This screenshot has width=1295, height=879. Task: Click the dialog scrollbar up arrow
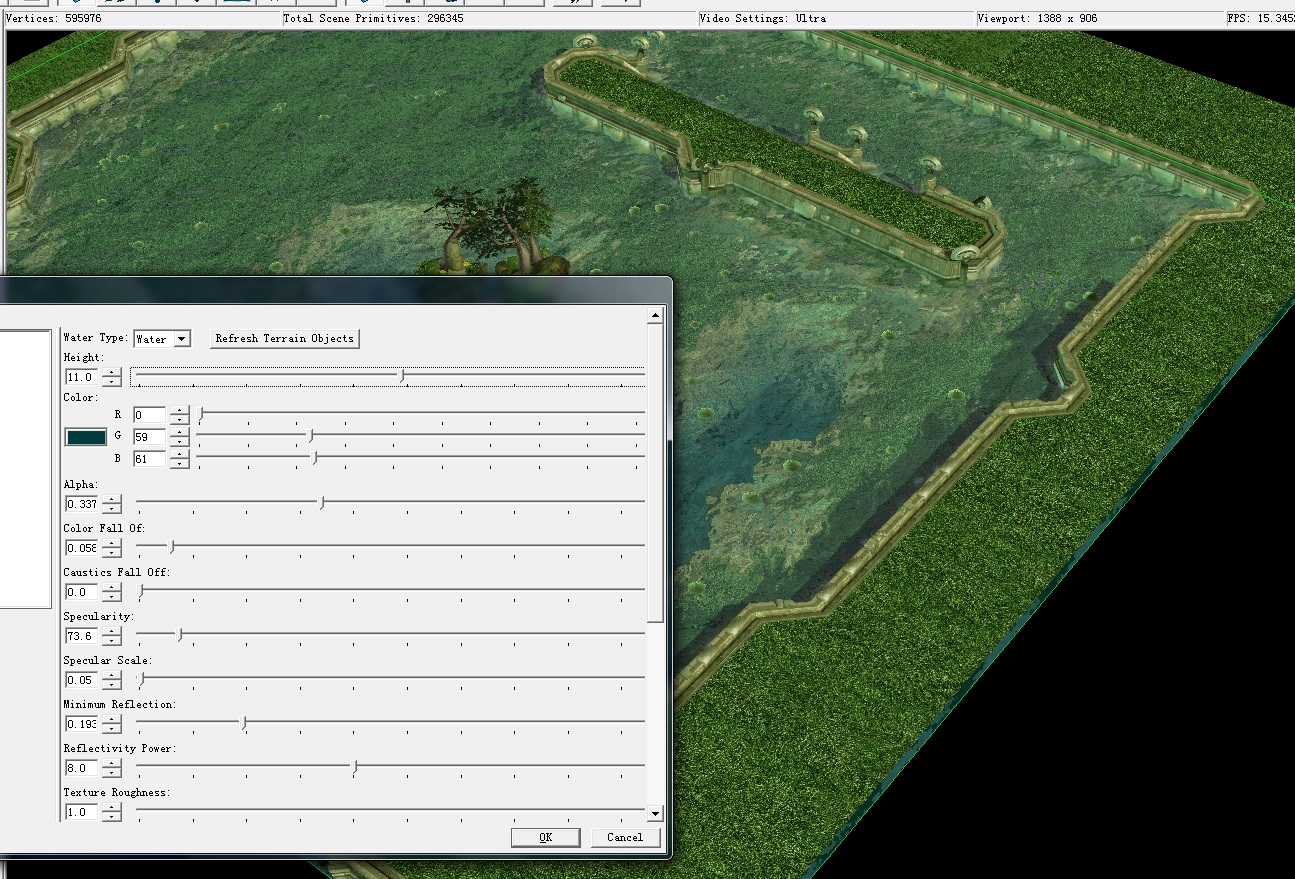(x=655, y=316)
